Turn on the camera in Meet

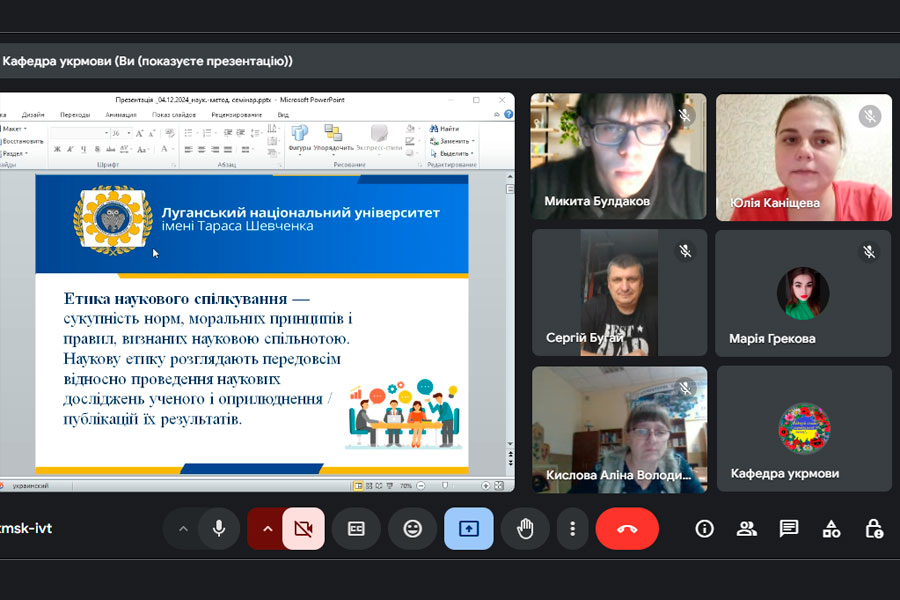303,528
